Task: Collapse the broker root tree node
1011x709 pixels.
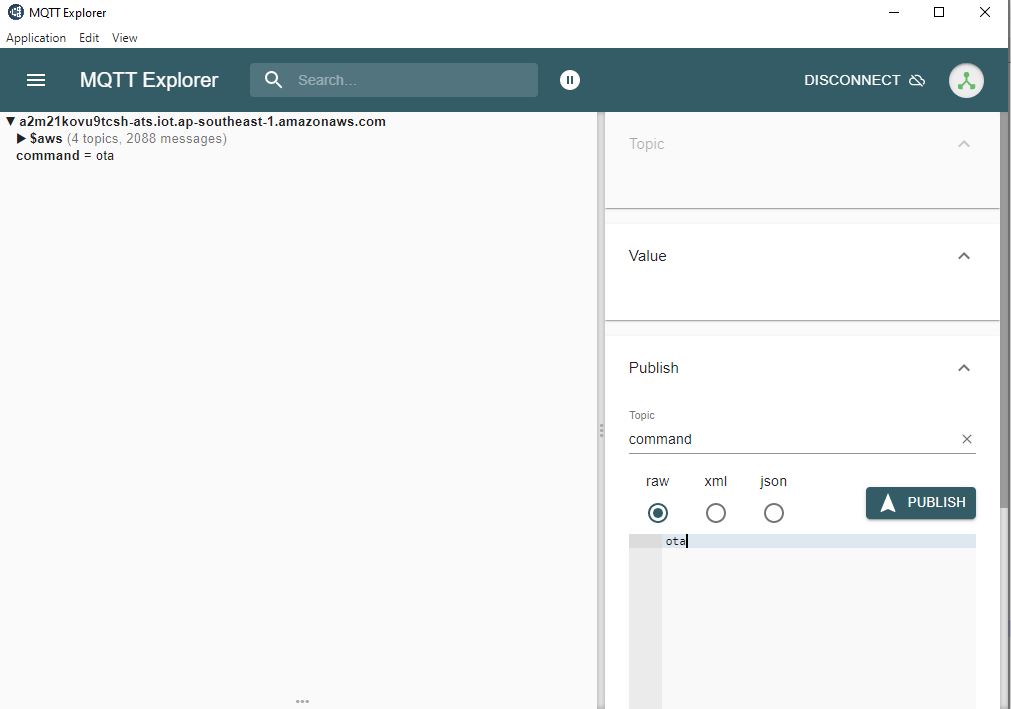Action: 10,121
